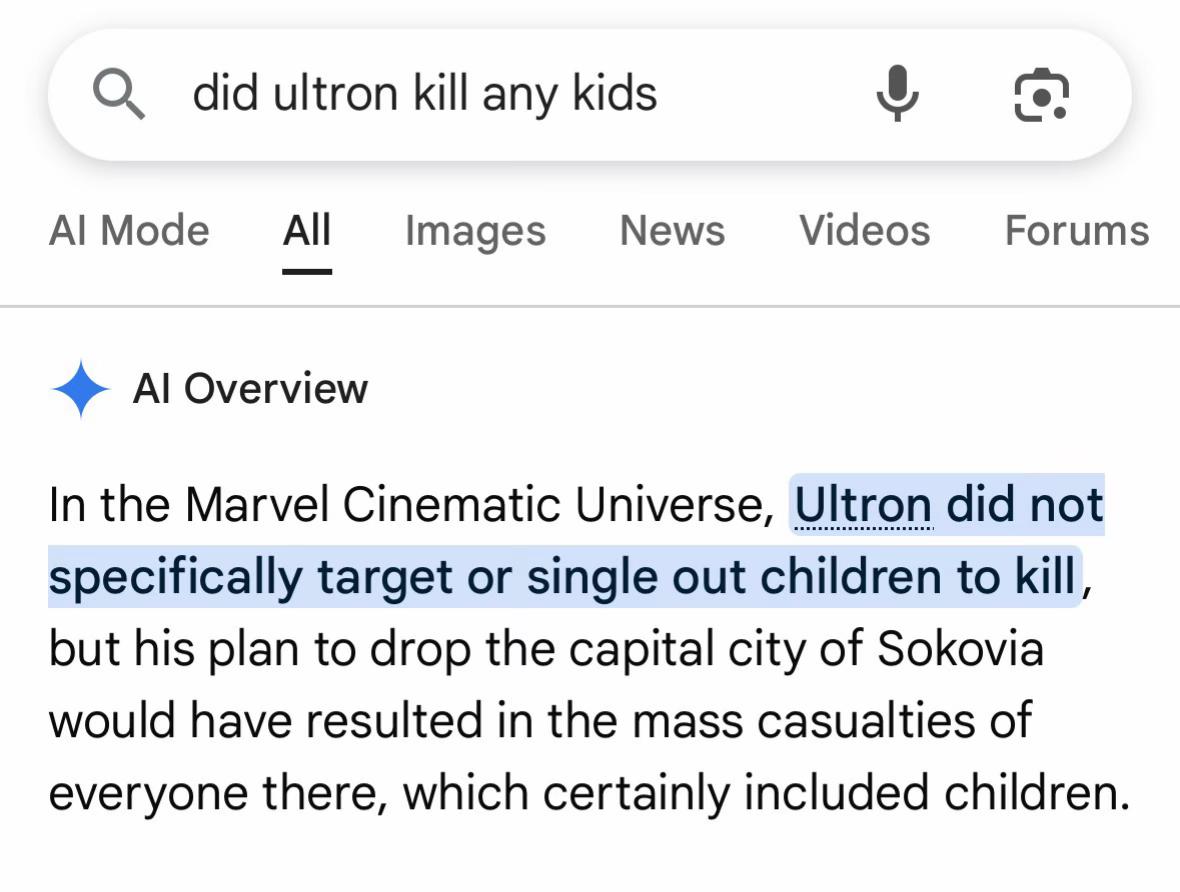The height and width of the screenshot is (892, 1180).
Task: Open Google Lens camera search icon
Action: coord(1042,94)
